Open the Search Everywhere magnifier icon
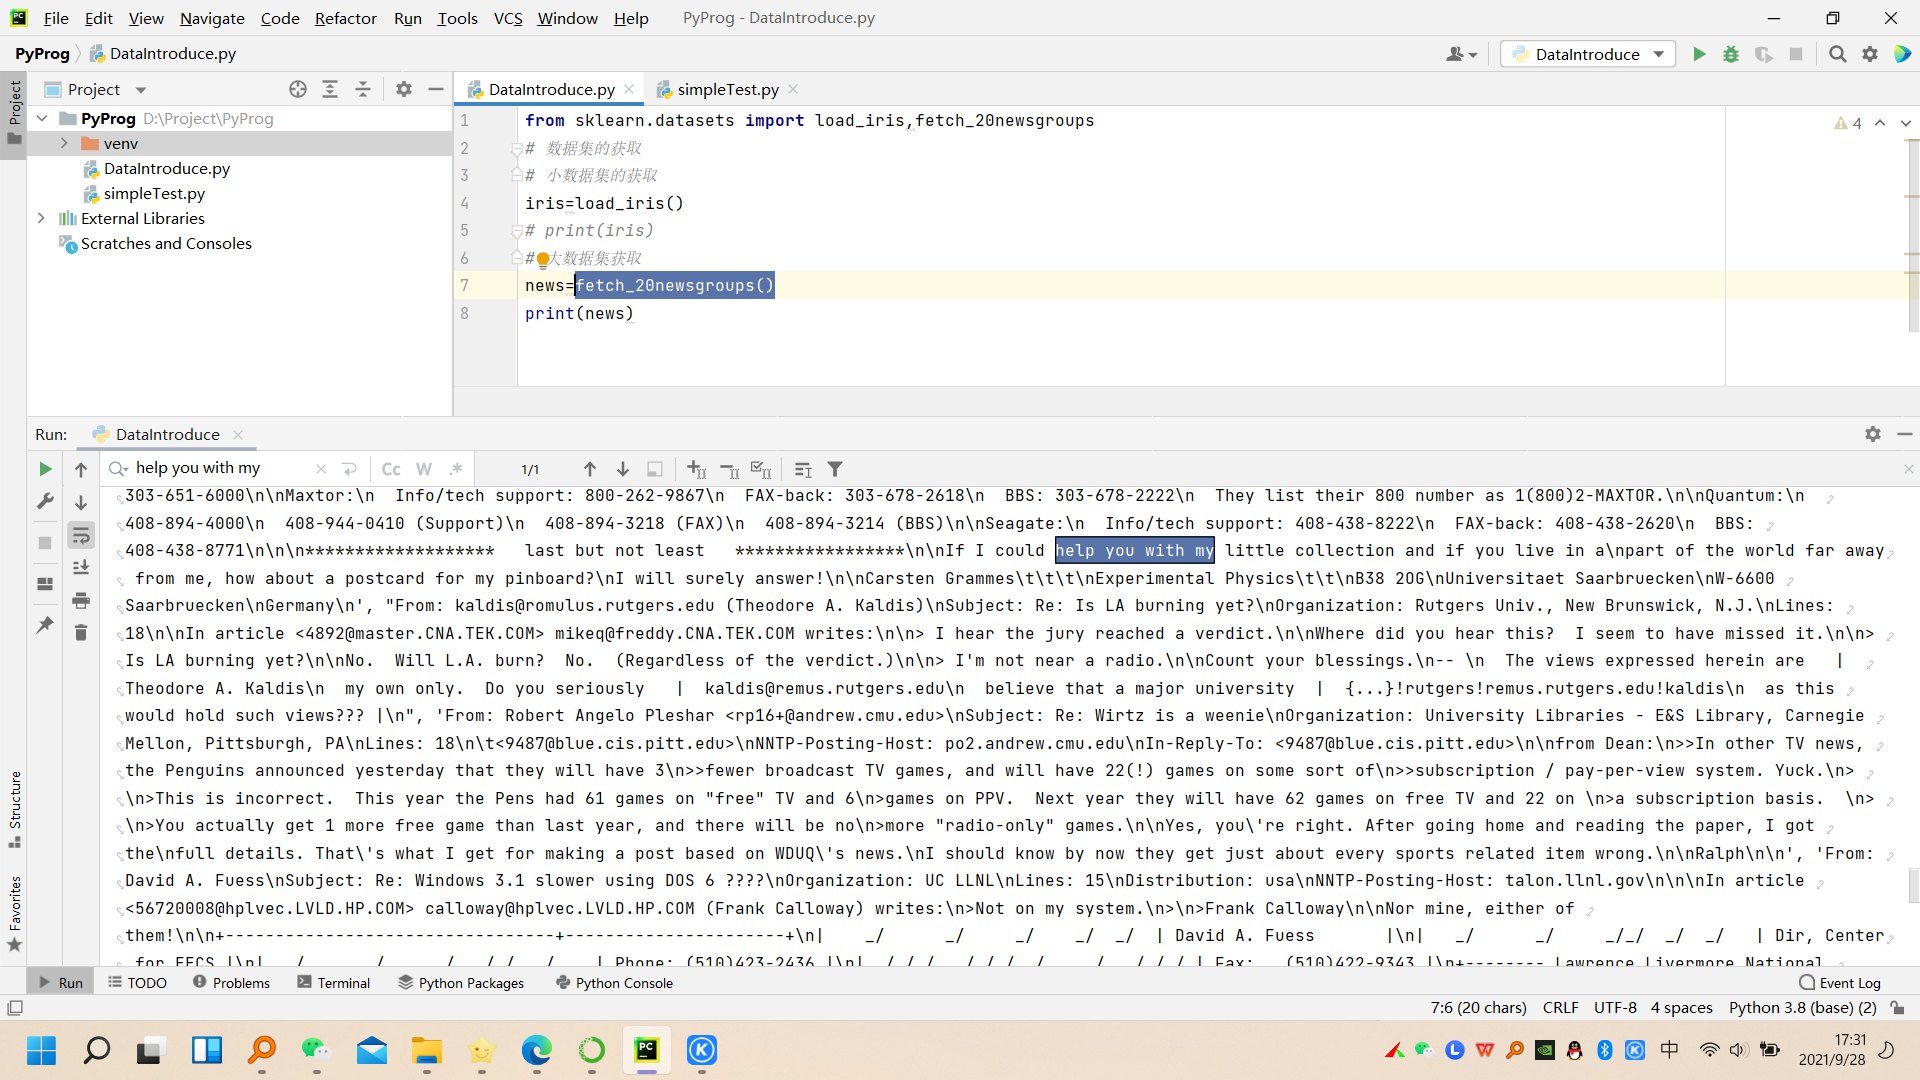This screenshot has width=1920, height=1080. 1837,54
